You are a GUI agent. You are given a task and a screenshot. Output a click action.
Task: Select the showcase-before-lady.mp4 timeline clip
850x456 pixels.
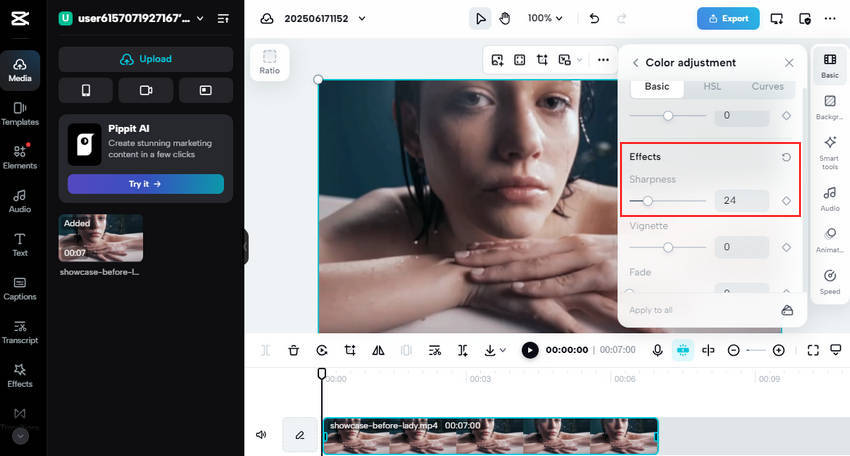coord(491,436)
